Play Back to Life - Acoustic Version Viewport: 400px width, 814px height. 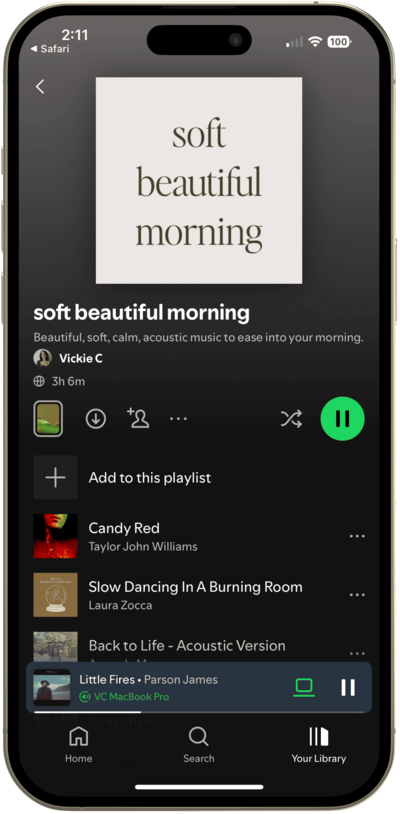pos(187,646)
